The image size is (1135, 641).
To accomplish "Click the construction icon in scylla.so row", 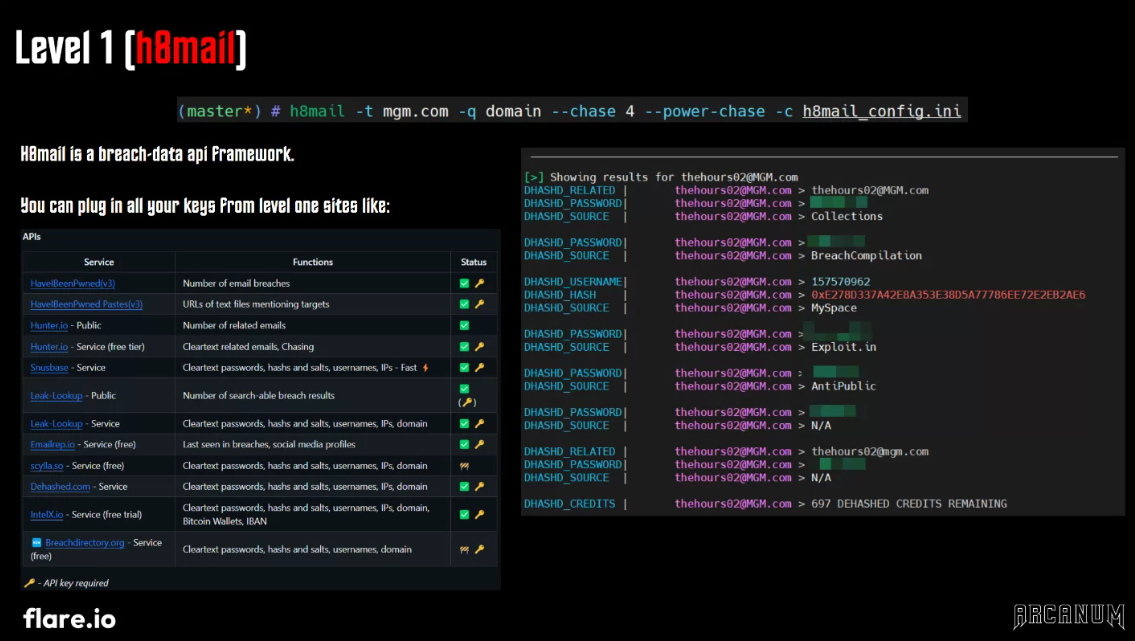I will tap(465, 466).
